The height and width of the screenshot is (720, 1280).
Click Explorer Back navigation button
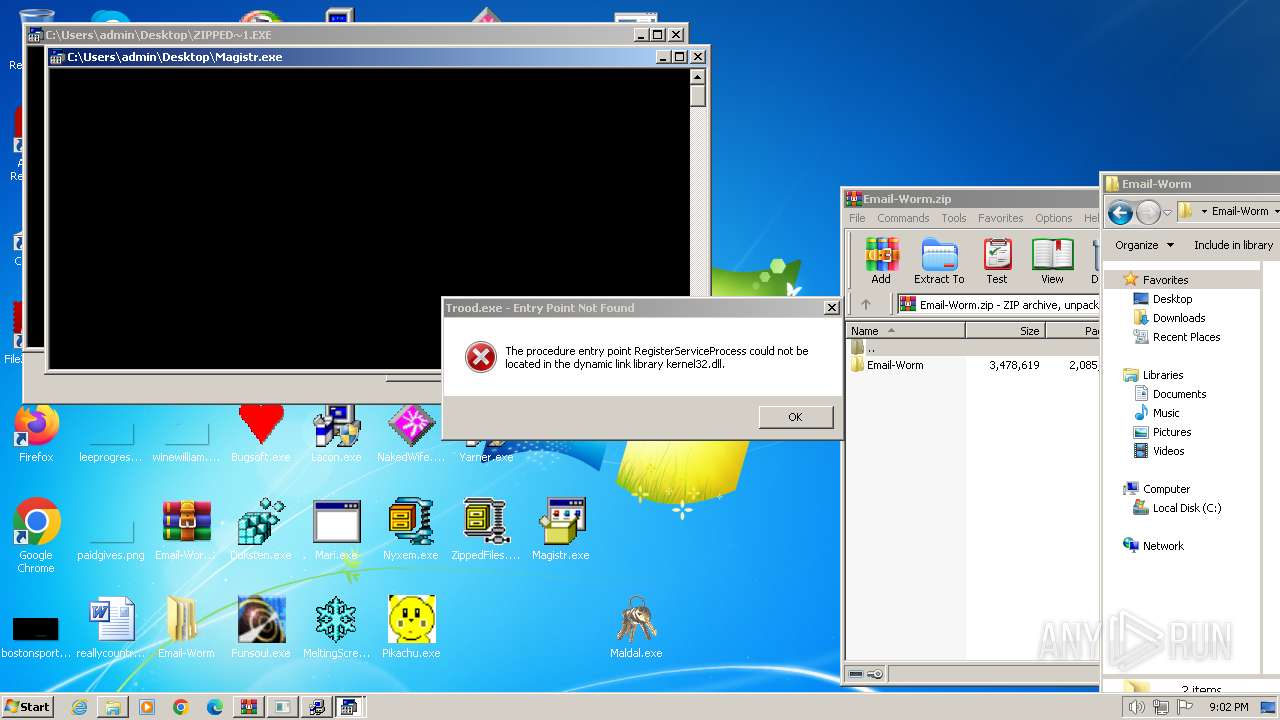(1120, 212)
